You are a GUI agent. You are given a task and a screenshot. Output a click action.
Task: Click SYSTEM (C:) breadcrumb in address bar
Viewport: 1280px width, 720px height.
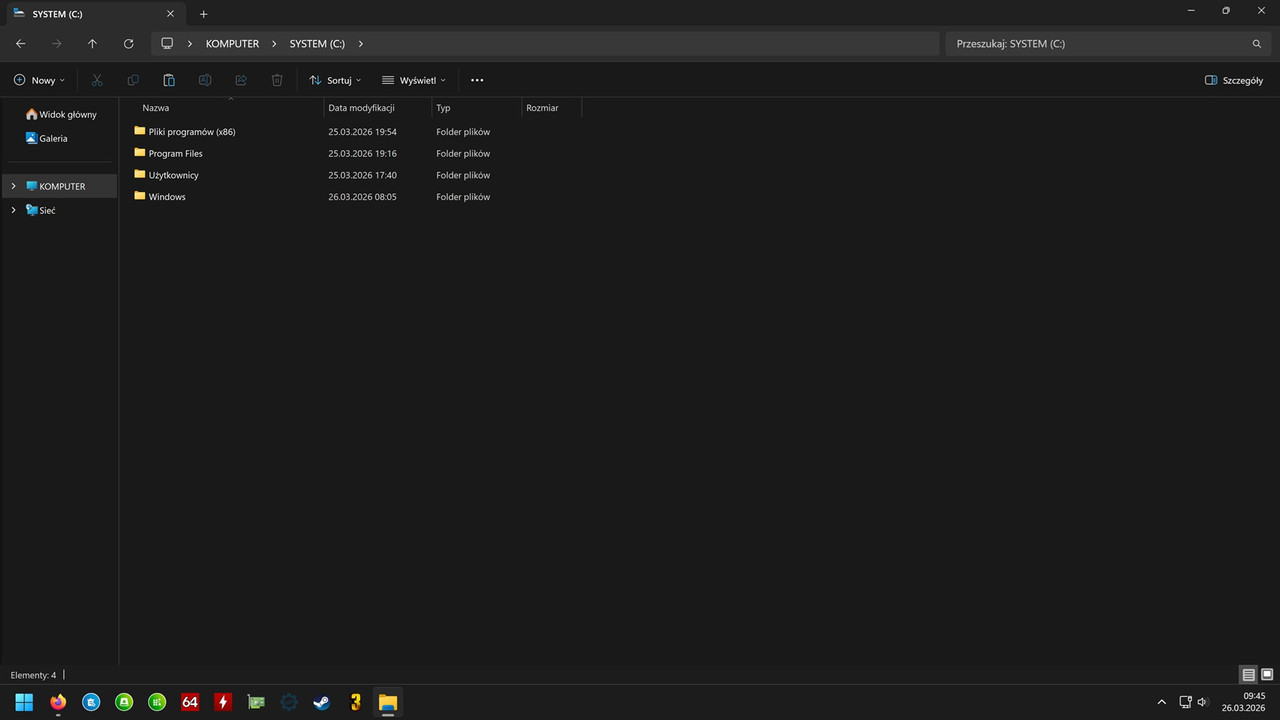coord(317,44)
